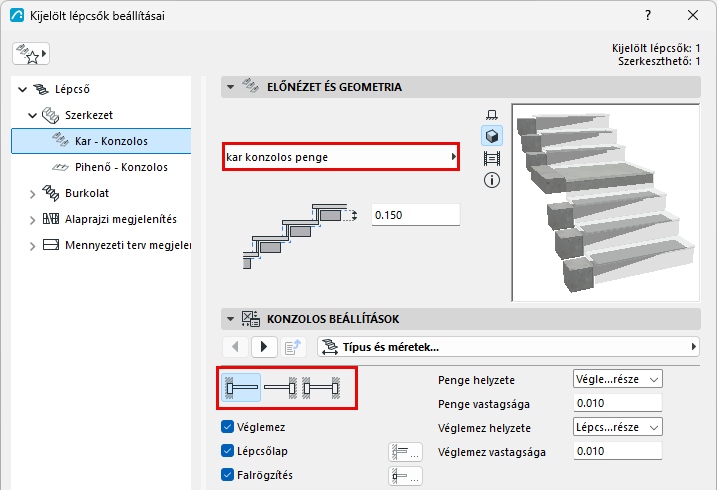This screenshot has height=490, width=717.
Task: Collapse the Előnézet és geometria panel
Action: (x=230, y=87)
